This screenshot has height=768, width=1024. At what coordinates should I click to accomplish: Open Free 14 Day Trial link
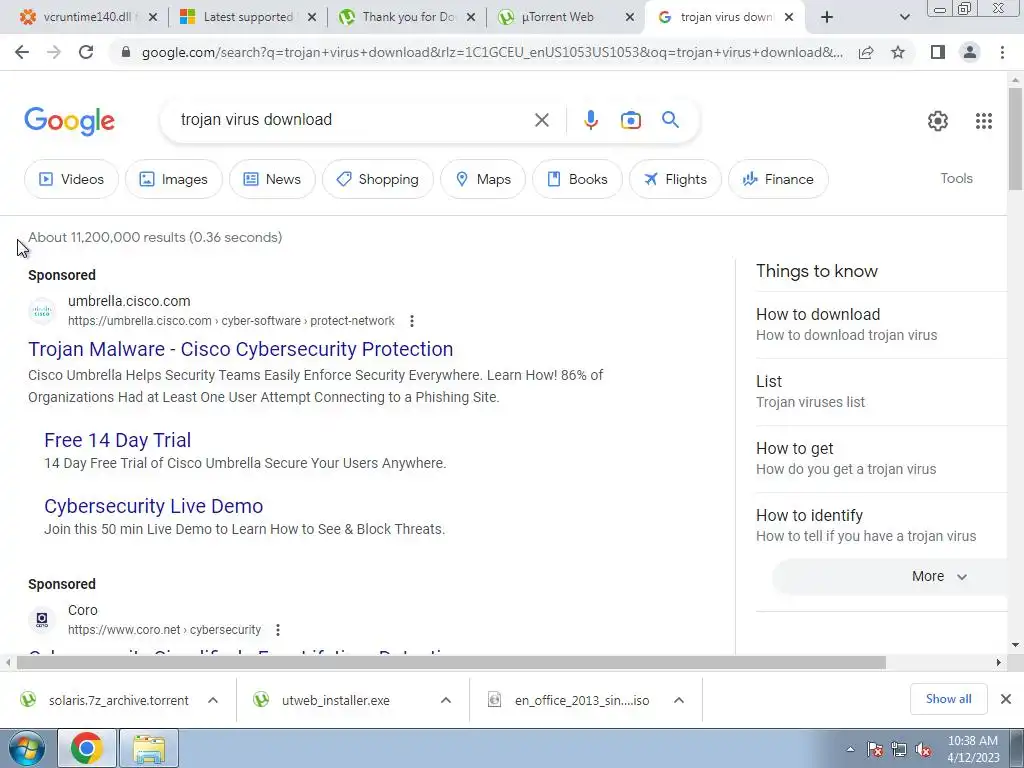click(118, 440)
